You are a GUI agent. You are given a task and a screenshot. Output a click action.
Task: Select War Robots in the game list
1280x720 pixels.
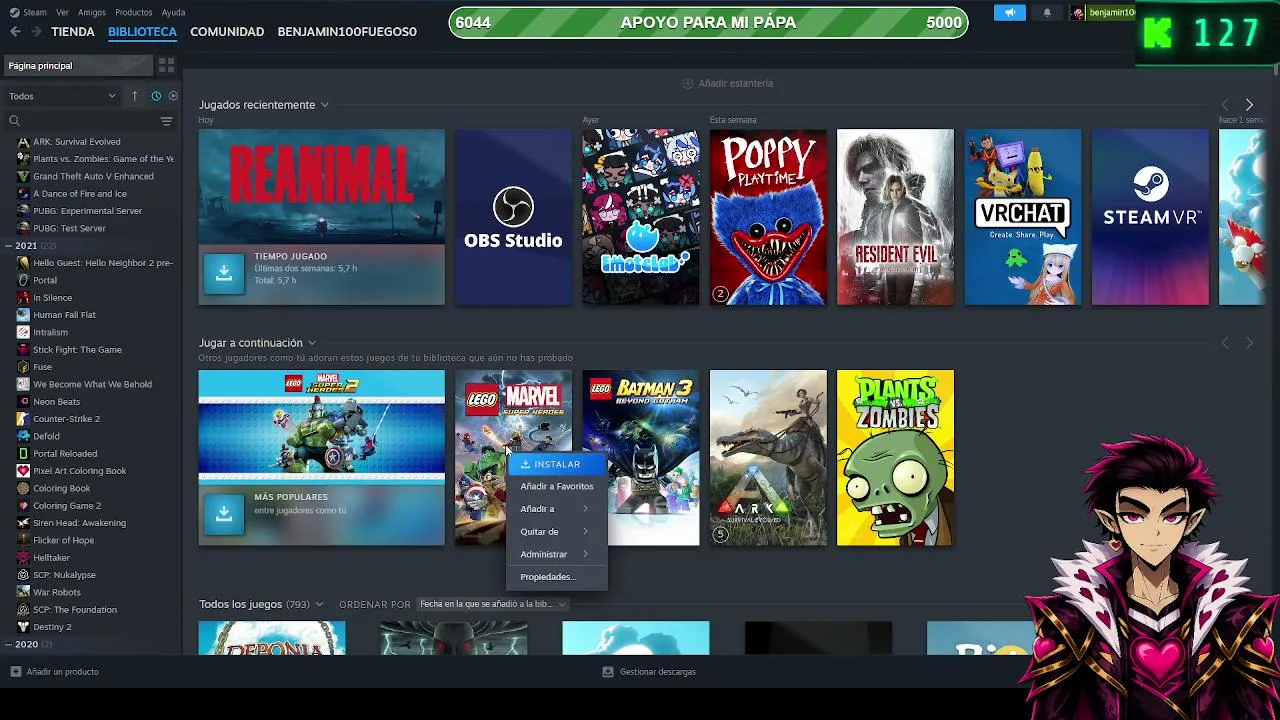[57, 593]
